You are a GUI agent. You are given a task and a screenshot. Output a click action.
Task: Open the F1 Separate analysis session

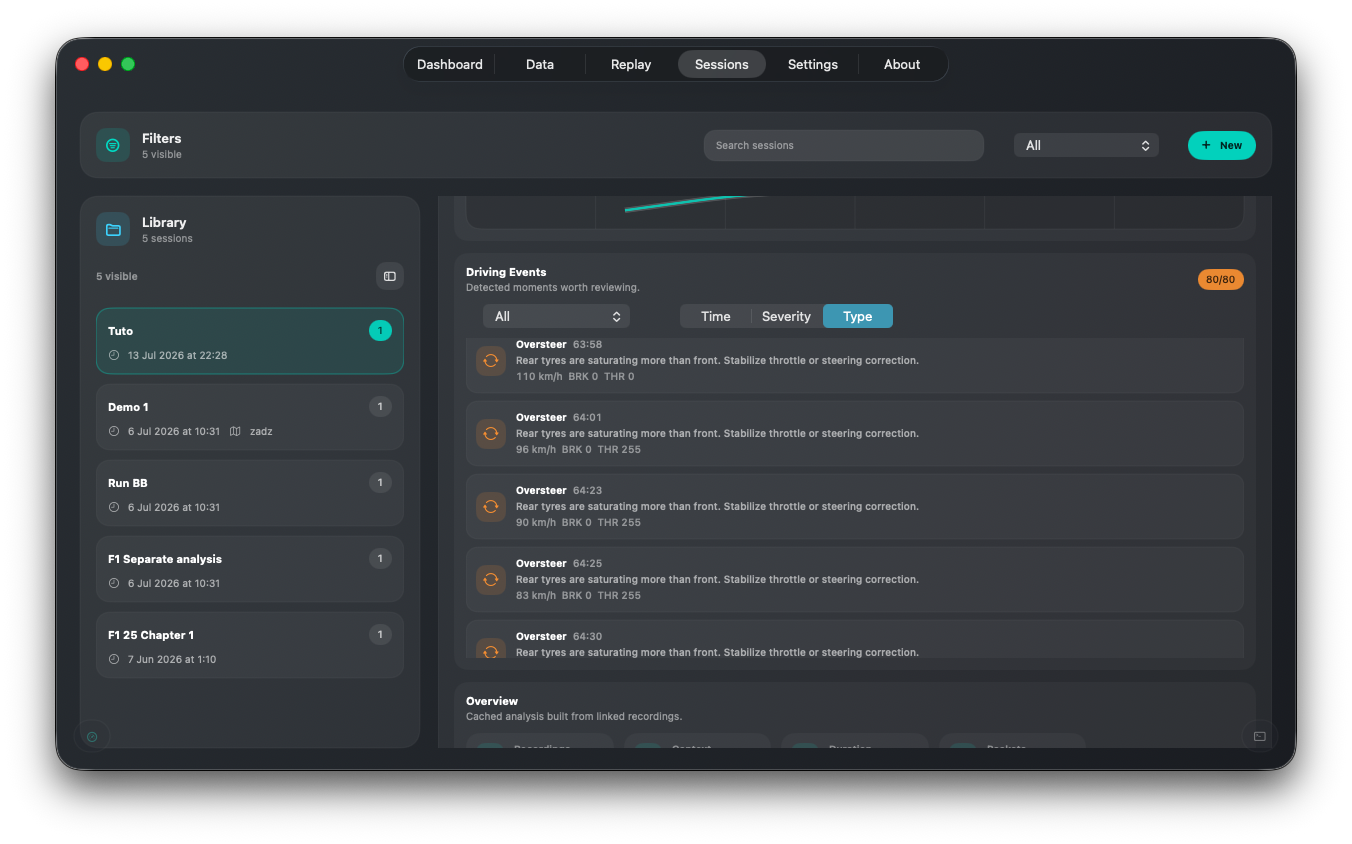pyautogui.click(x=250, y=569)
